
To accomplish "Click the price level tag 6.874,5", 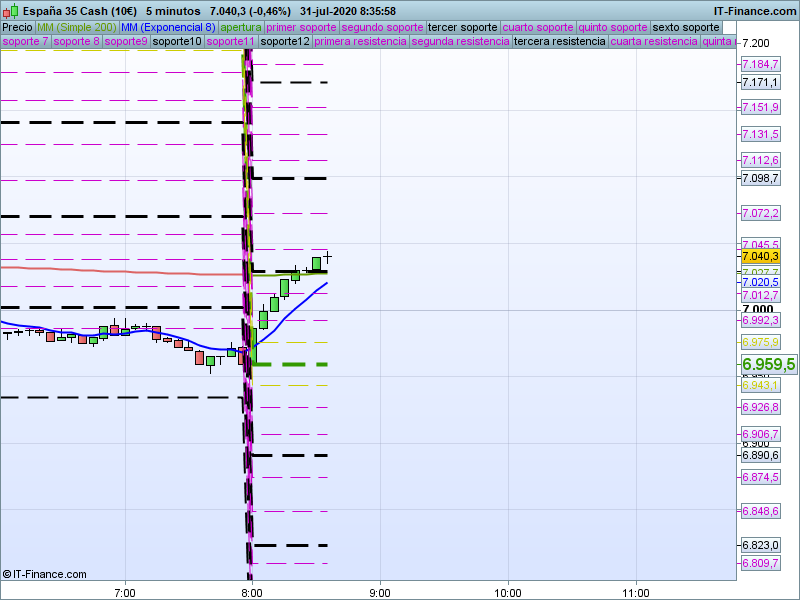I will pos(761,478).
